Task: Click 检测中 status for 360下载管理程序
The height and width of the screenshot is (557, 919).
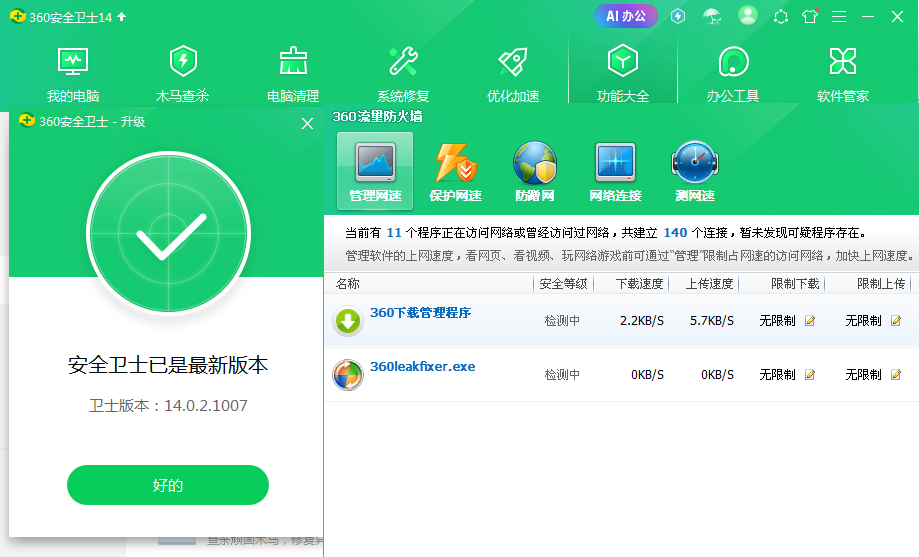Action: coord(562,321)
